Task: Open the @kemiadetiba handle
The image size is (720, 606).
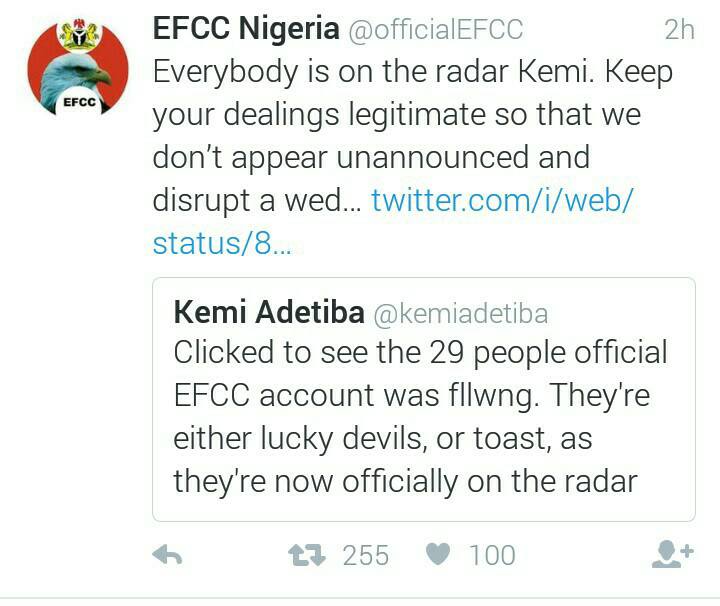Action: (460, 314)
